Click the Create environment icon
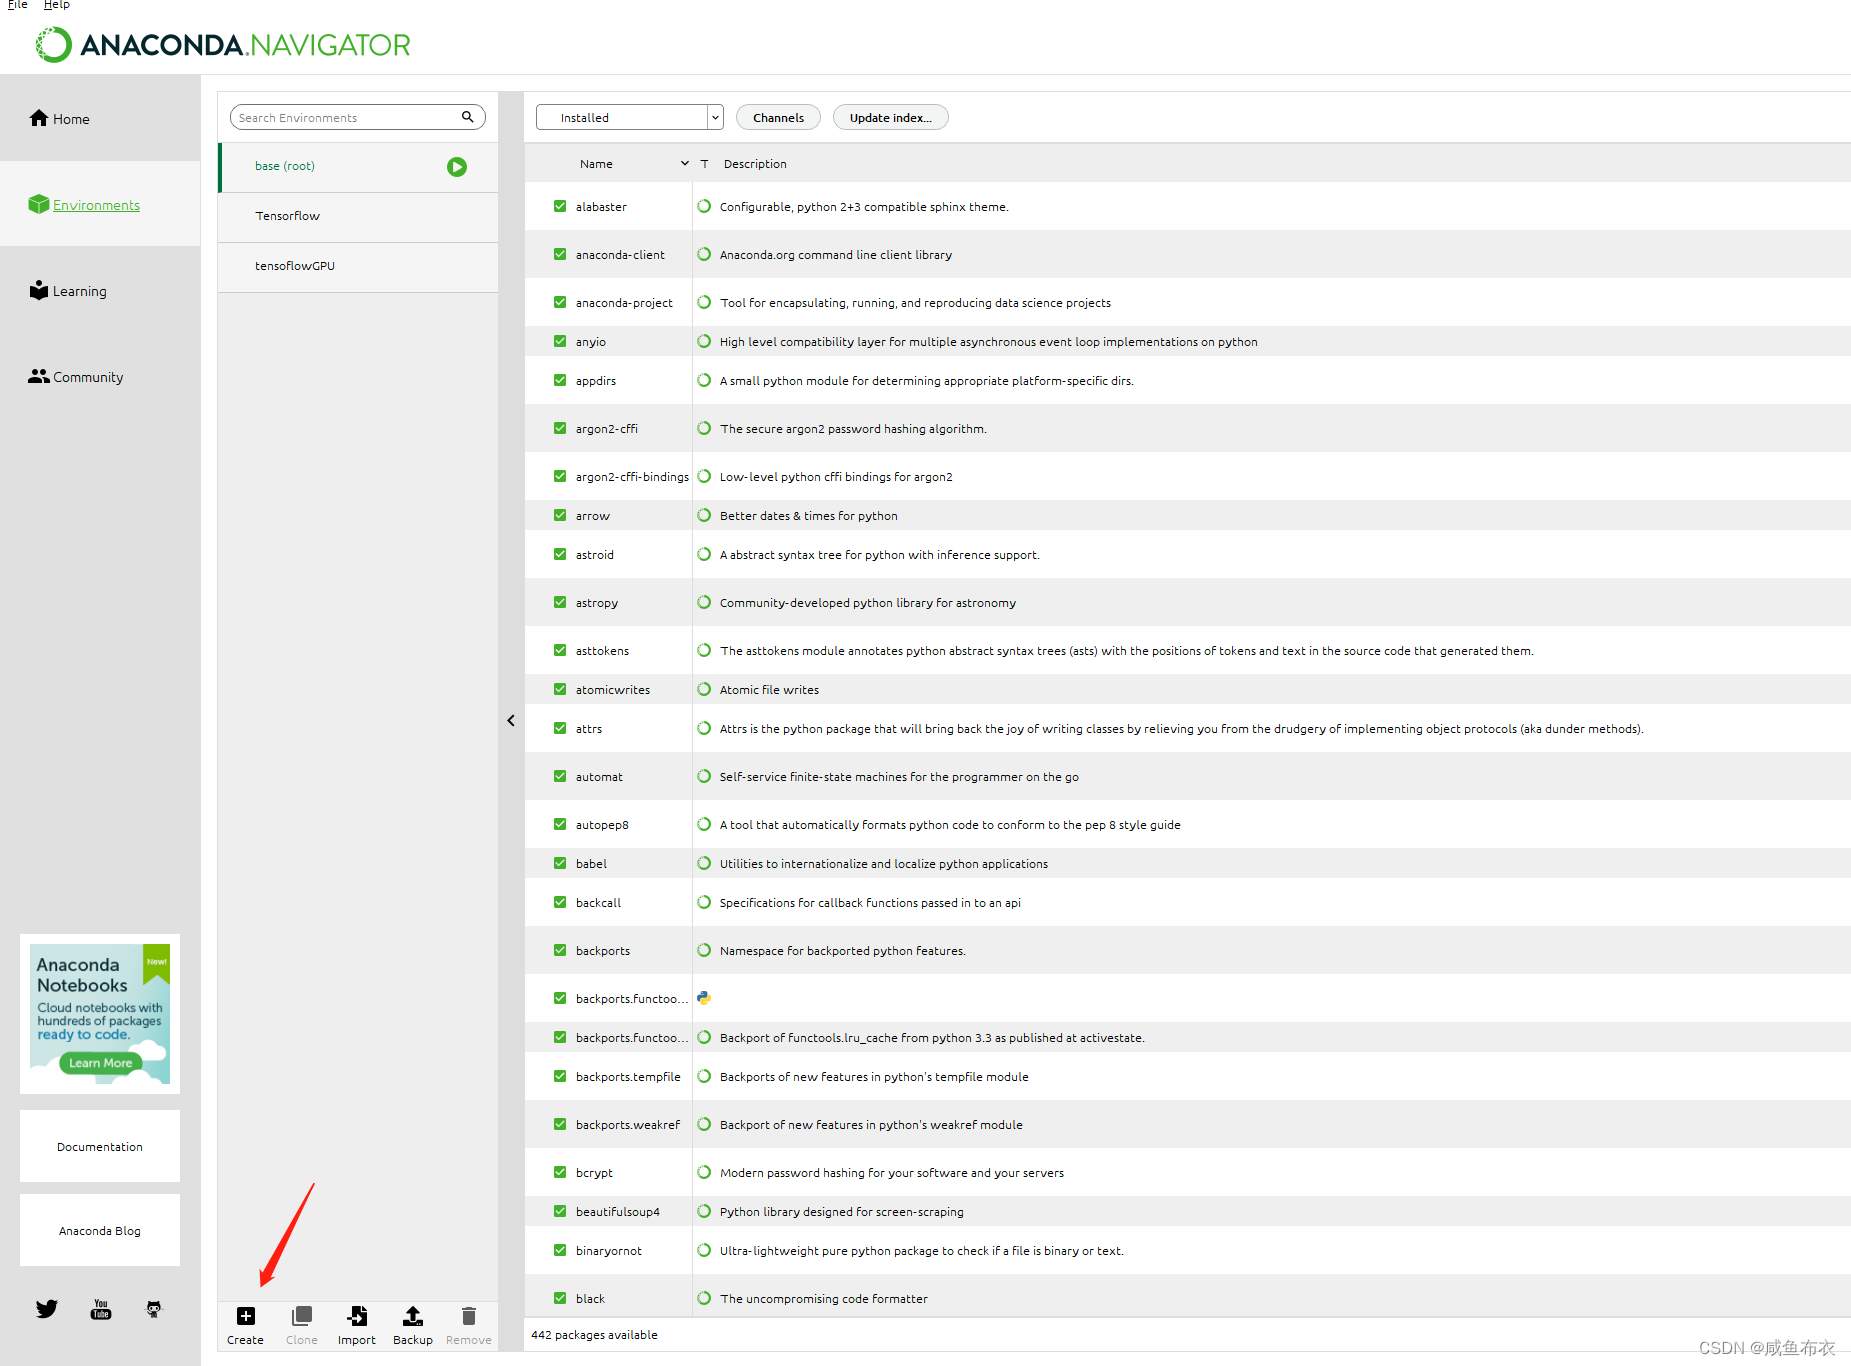This screenshot has width=1851, height=1366. tap(245, 1316)
